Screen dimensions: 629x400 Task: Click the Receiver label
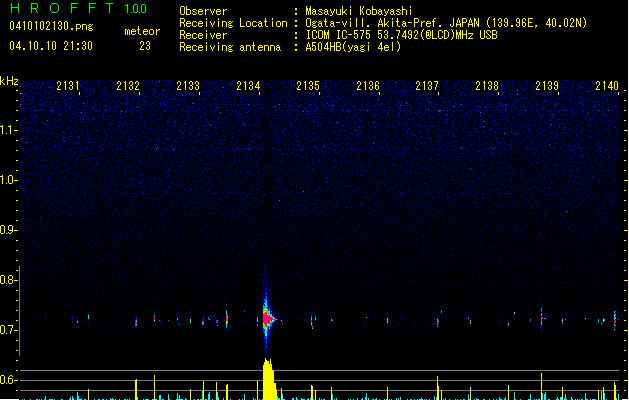(x=203, y=35)
